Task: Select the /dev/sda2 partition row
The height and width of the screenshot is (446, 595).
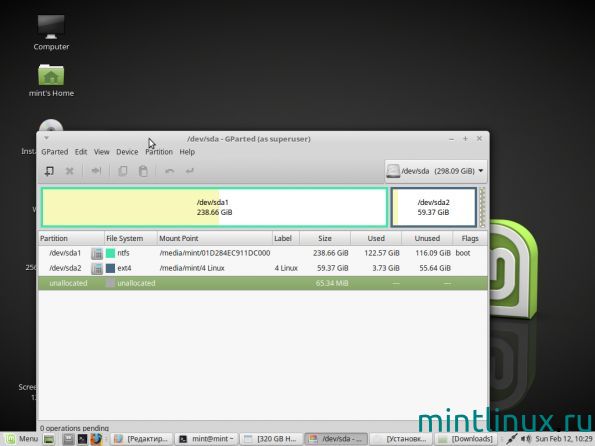Action: [x=263, y=268]
